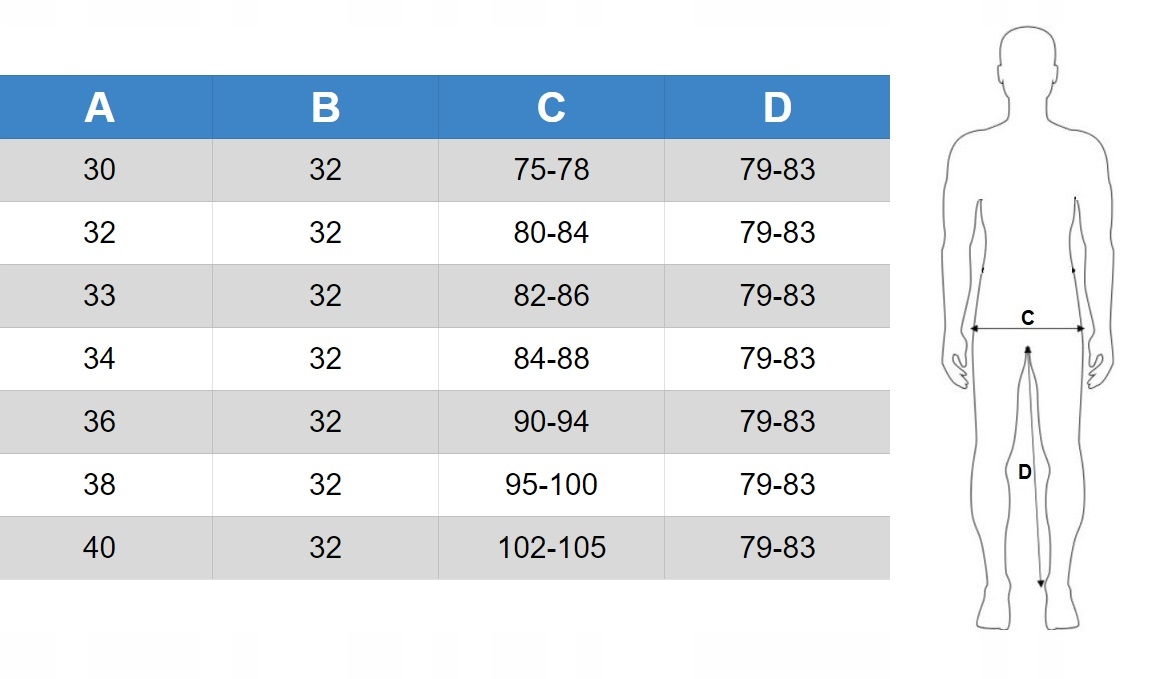Select size 30 in column A
Viewport: 1151px width, 679px height.
click(99, 170)
